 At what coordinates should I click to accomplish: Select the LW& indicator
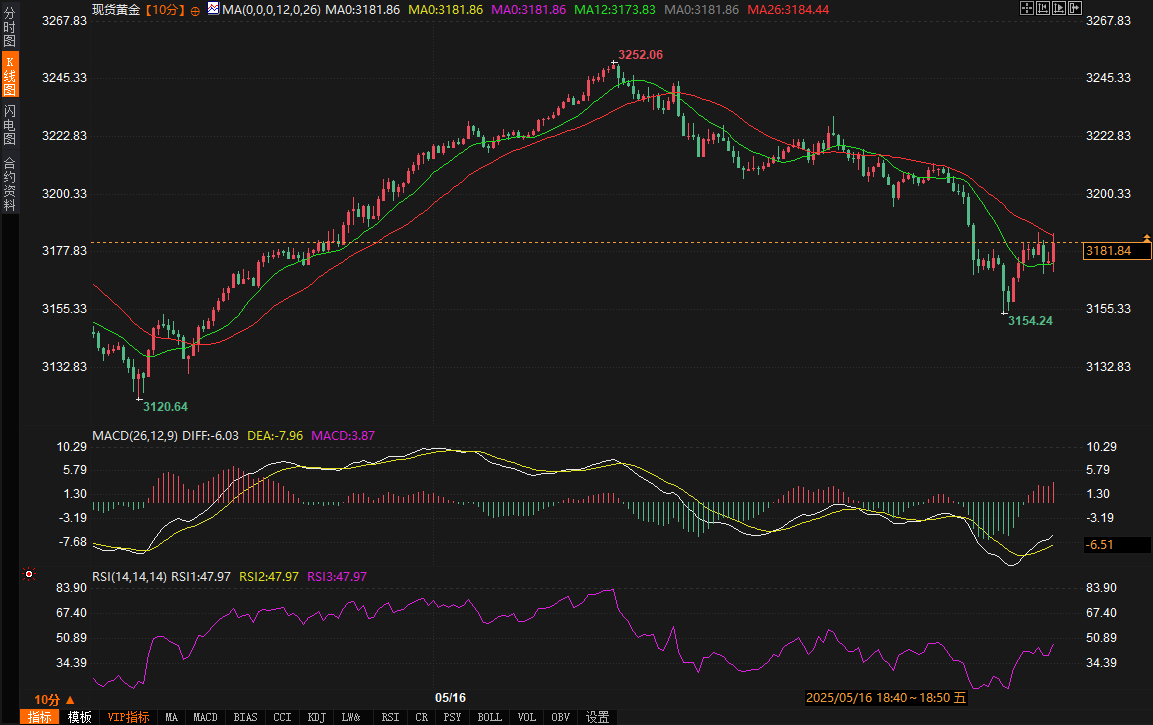pos(351,717)
